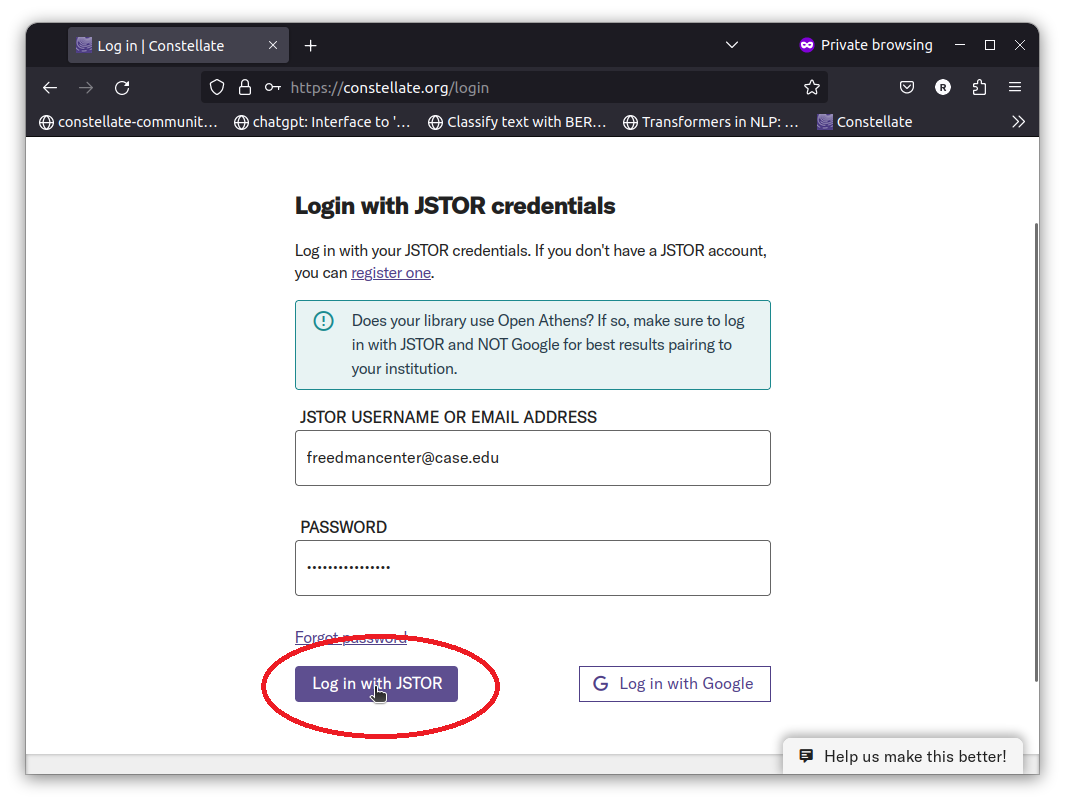The width and height of the screenshot is (1065, 803).
Task: Show more bookmarks chevron
Action: 1018,122
